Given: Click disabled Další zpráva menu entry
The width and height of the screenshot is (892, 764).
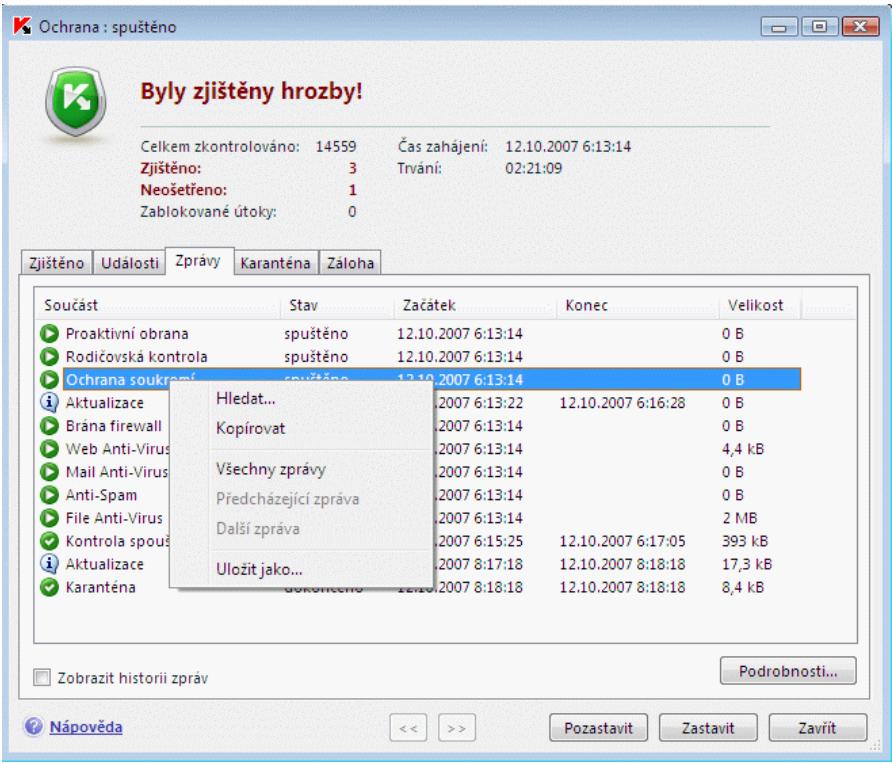Looking at the screenshot, I should 302,528.
